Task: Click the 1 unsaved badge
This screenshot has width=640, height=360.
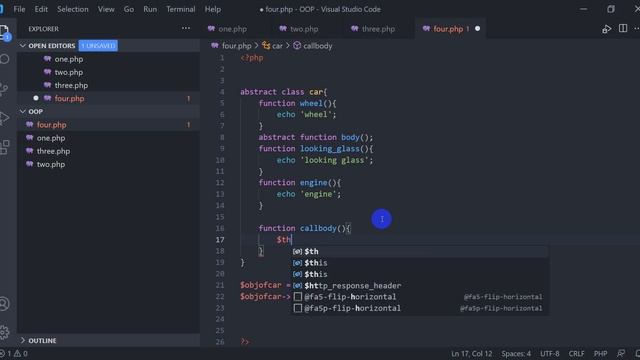Action: (x=98, y=46)
